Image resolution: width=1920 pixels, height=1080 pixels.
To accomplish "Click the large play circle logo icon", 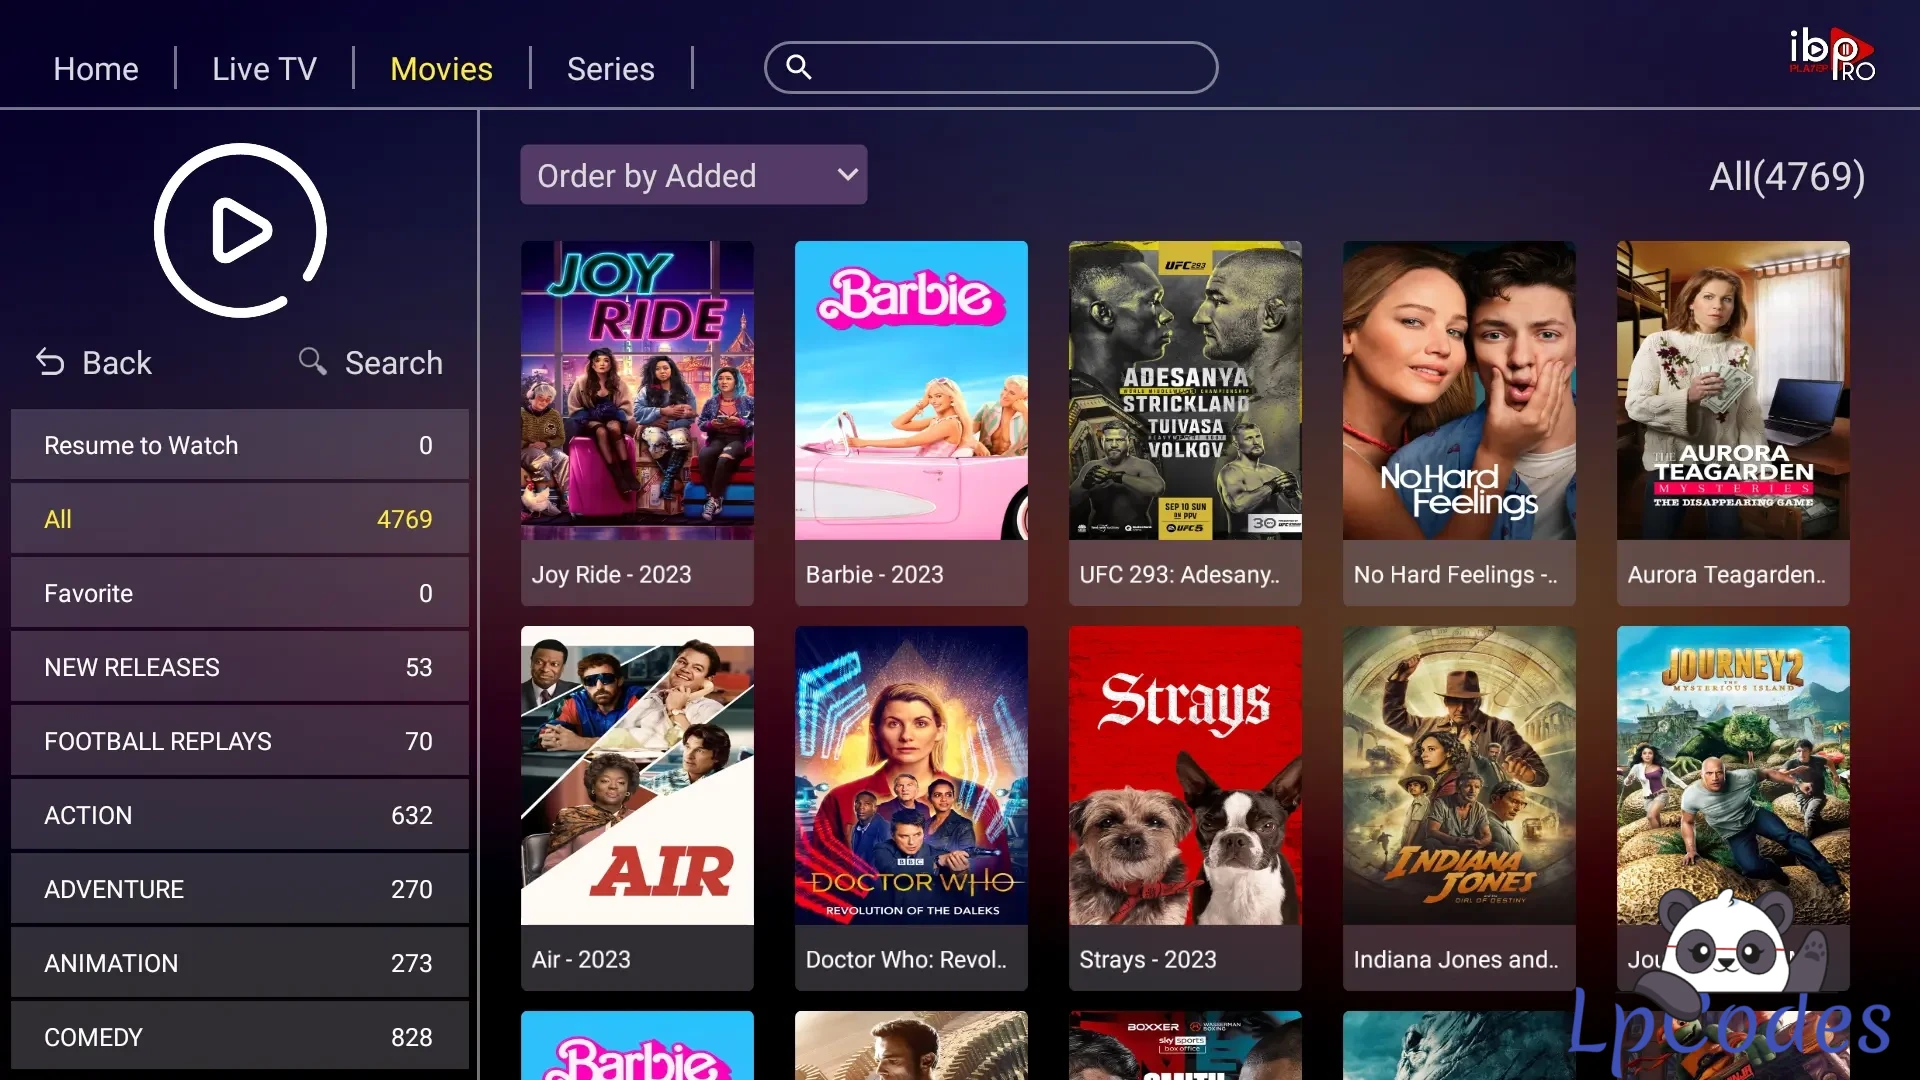I will (x=240, y=230).
